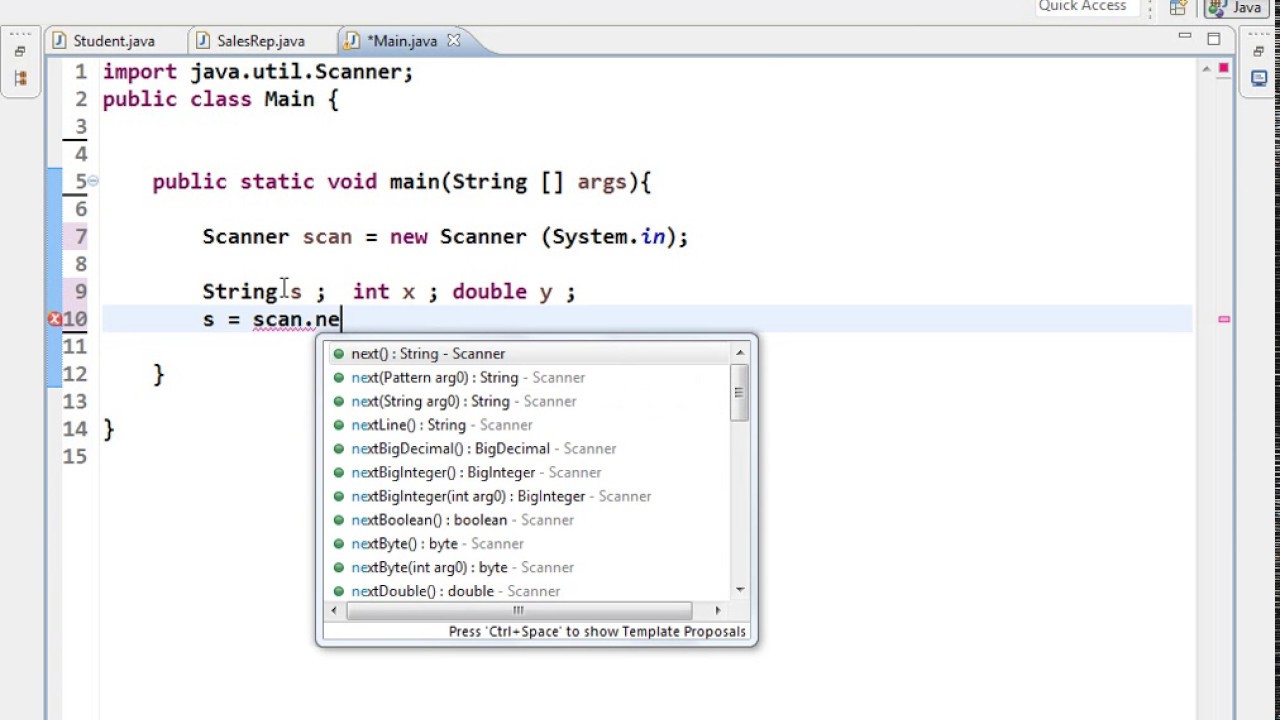
Task: Click the error marker on line 10
Action: [x=55, y=319]
